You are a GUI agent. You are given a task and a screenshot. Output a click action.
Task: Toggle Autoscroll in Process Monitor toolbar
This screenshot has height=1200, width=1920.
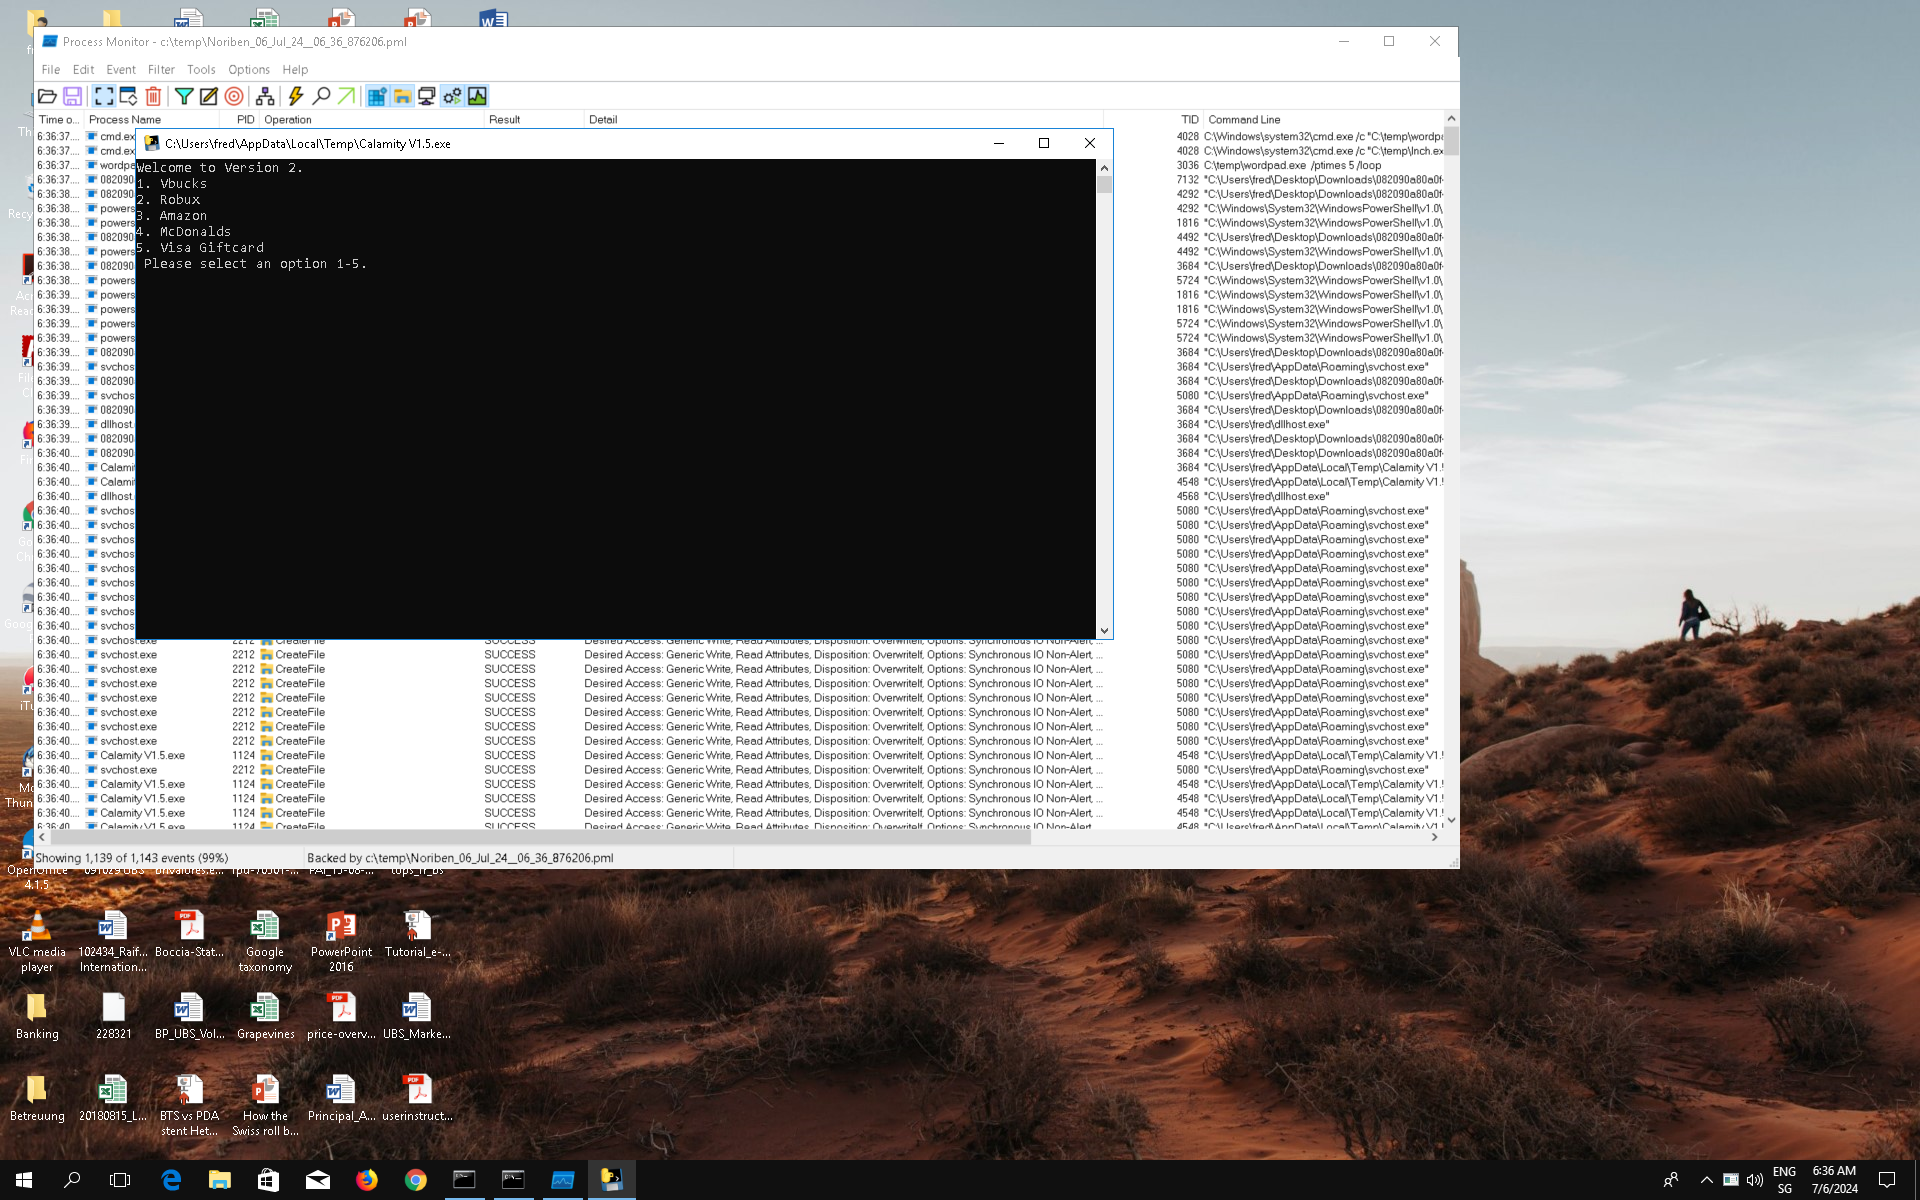click(128, 96)
